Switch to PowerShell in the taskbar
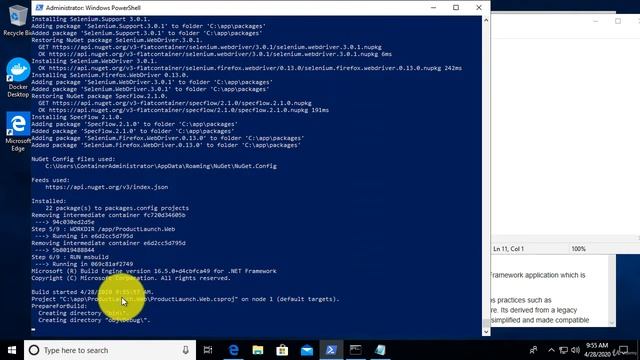The width and height of the screenshot is (640, 360). pyautogui.click(x=331, y=350)
